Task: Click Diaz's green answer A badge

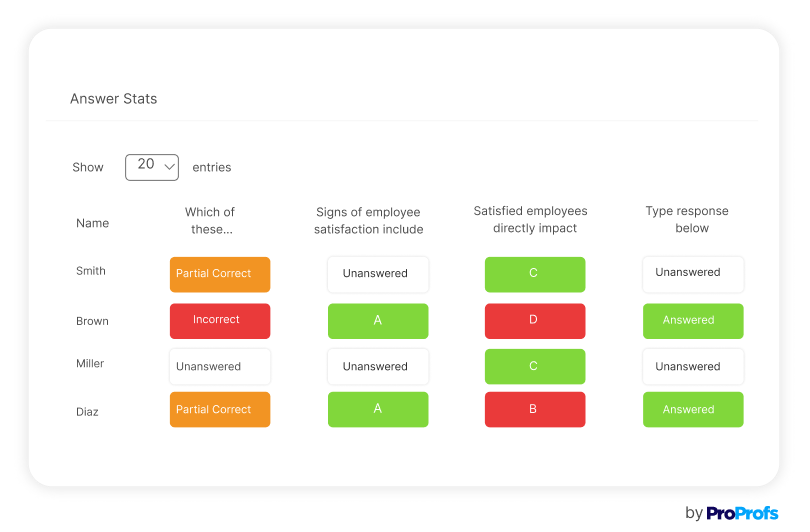Action: [378, 410]
